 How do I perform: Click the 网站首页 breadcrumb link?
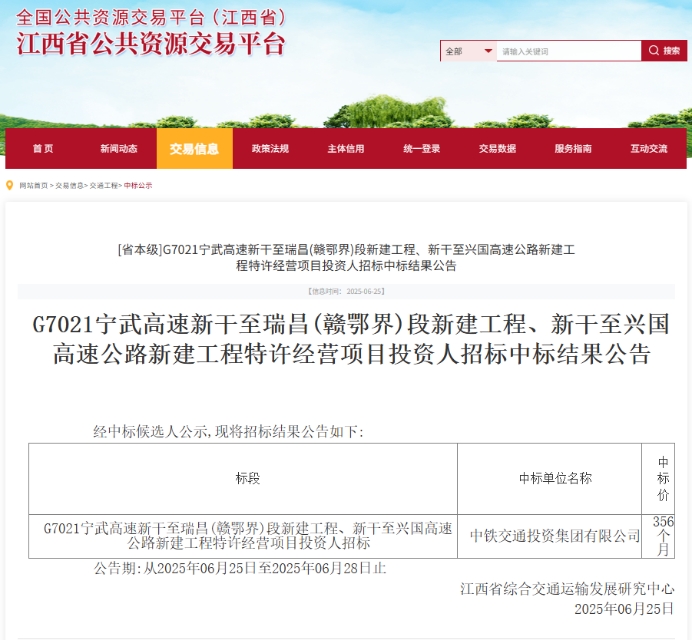click(33, 186)
